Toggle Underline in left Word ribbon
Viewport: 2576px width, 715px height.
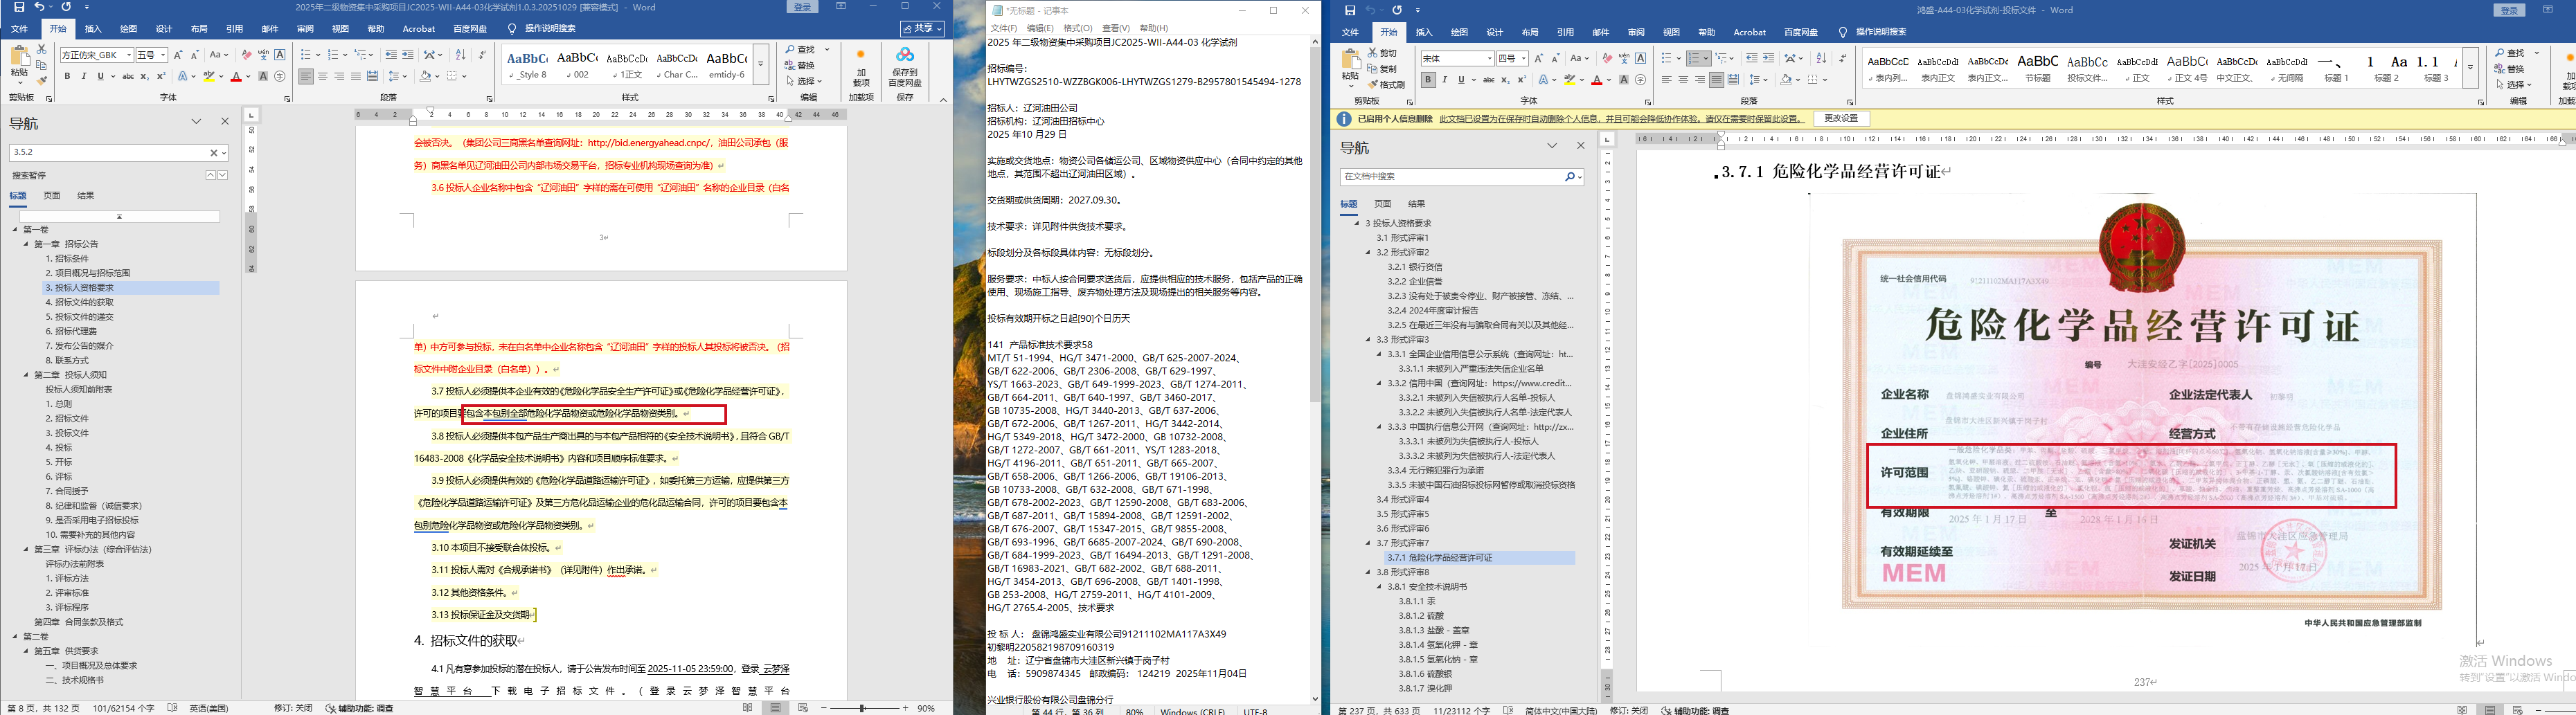[100, 76]
